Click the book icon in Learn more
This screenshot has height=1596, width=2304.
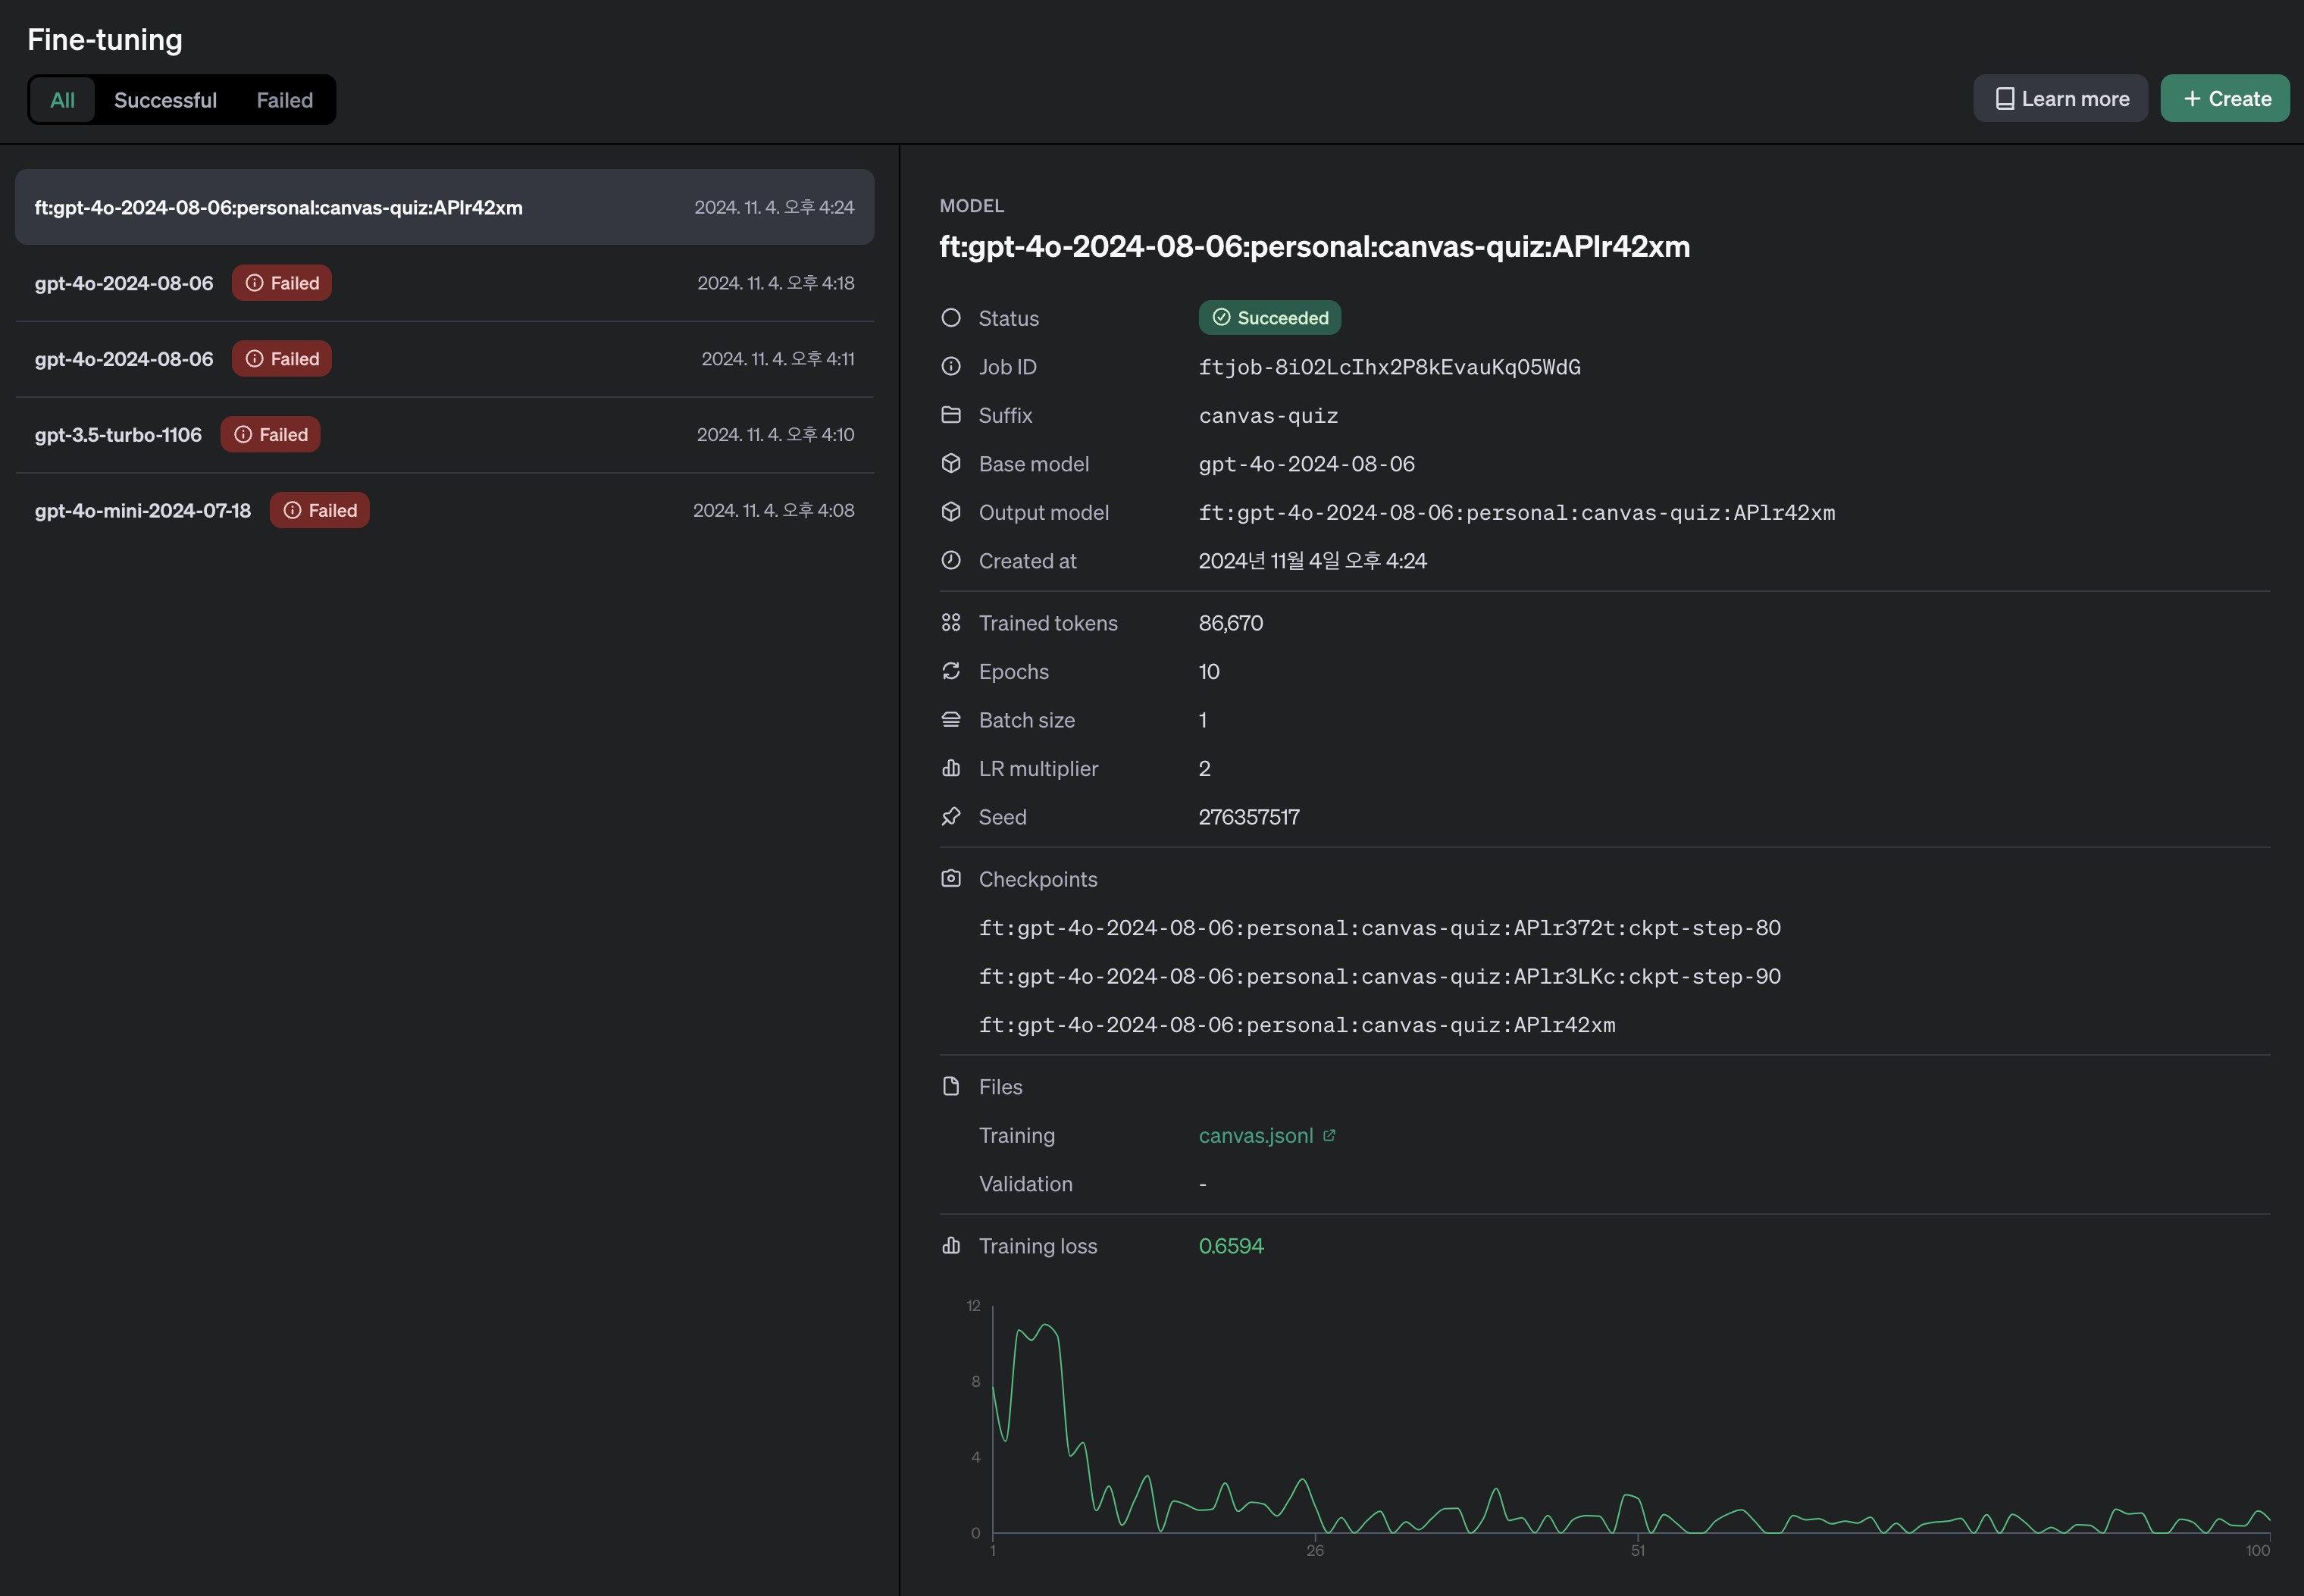(2004, 98)
